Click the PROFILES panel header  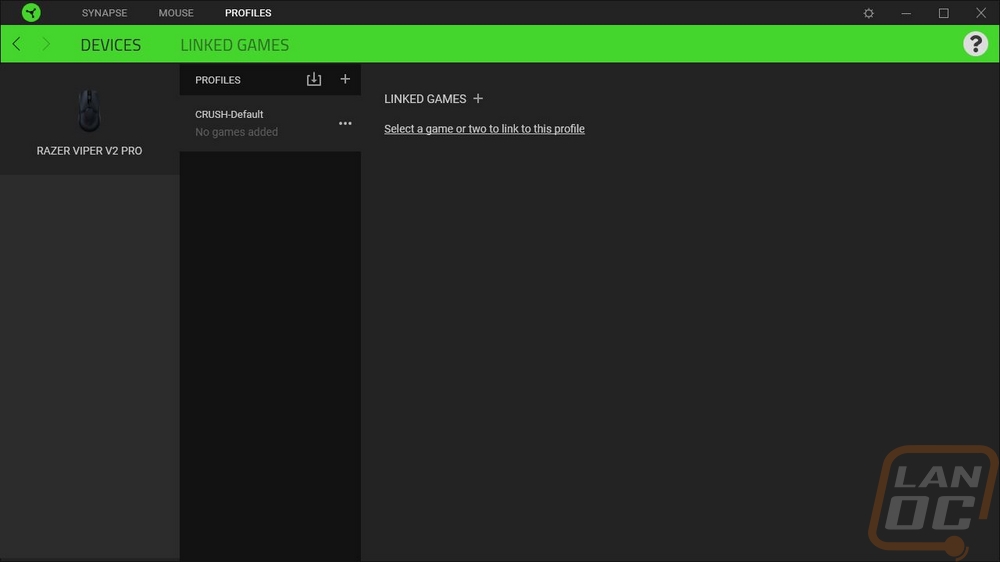(x=217, y=80)
